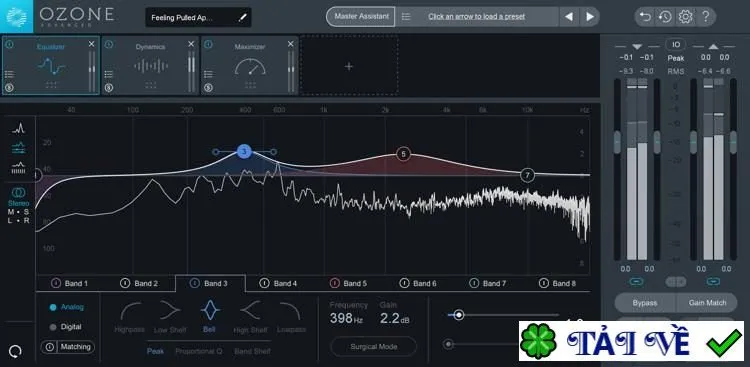Viewport: 750px width, 367px height.
Task: Click the third spectrum display icon
Action: 19,168
